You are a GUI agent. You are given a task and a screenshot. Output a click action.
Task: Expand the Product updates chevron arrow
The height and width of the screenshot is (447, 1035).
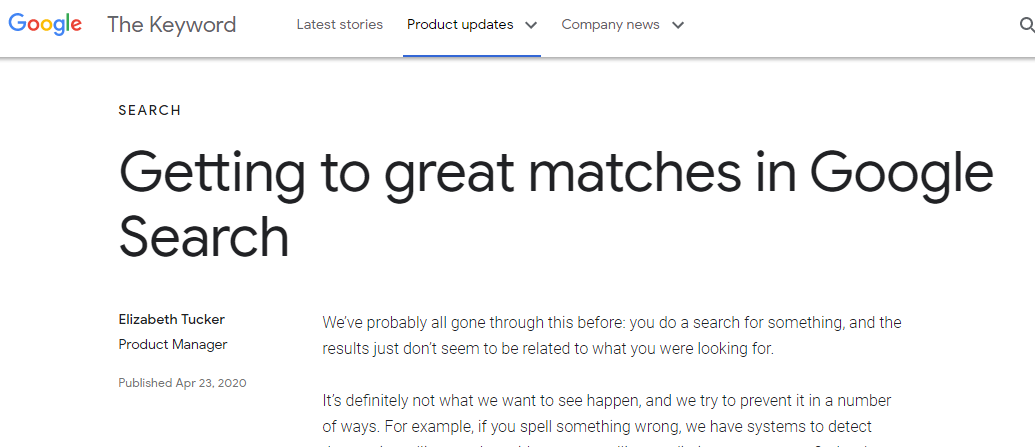pyautogui.click(x=531, y=26)
